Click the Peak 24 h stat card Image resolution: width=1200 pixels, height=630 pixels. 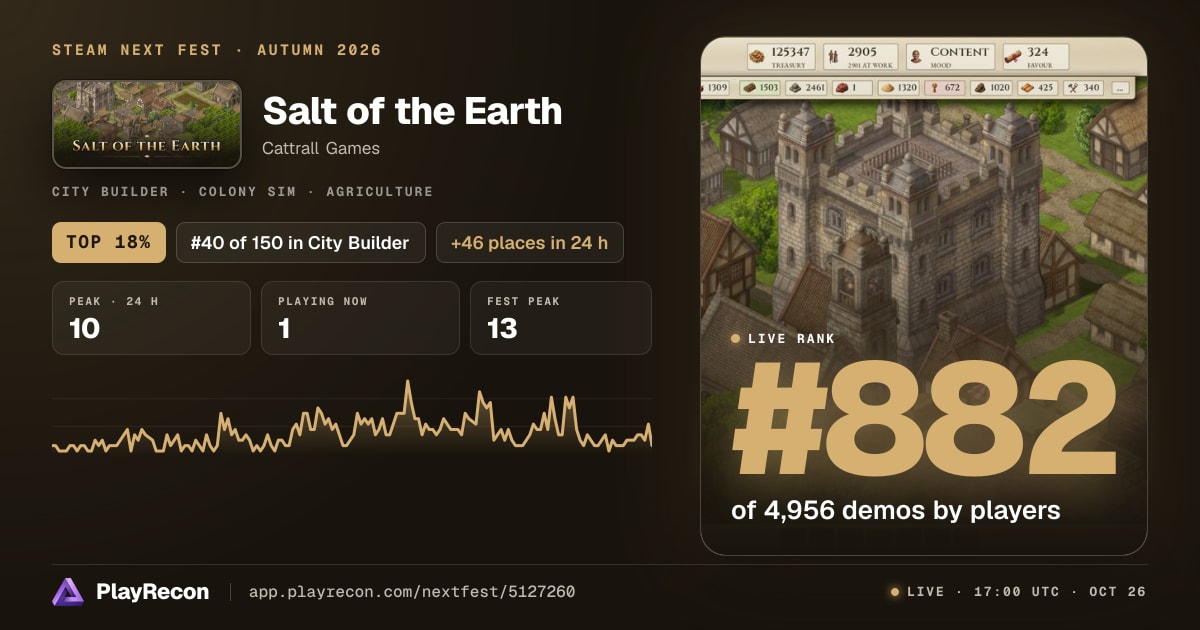click(x=151, y=318)
